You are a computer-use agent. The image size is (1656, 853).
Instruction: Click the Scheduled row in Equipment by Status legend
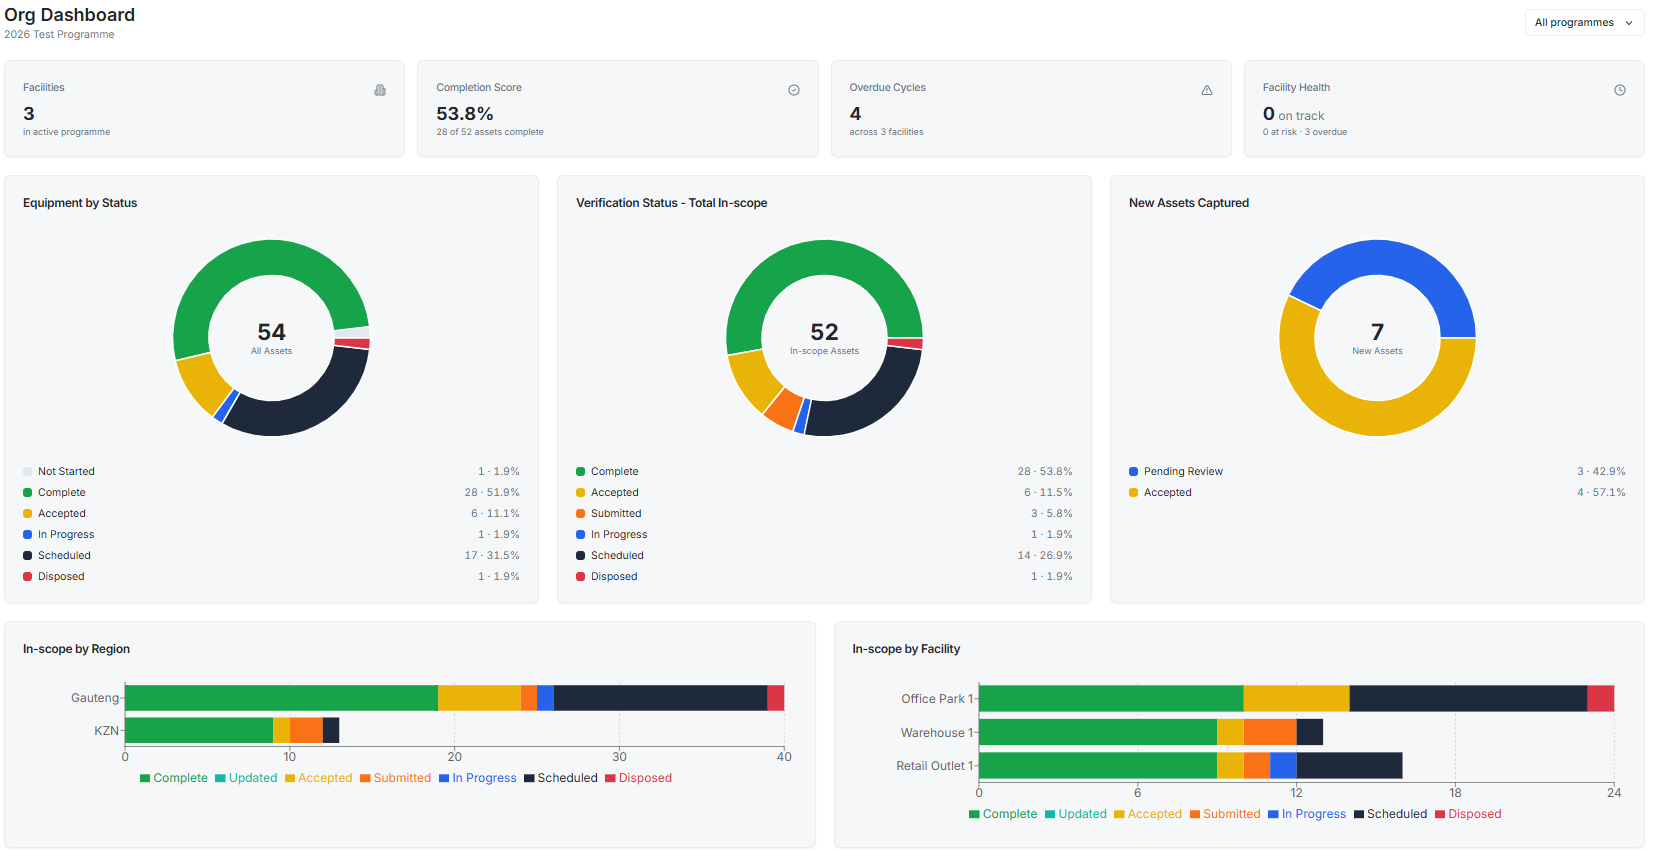click(x=271, y=556)
